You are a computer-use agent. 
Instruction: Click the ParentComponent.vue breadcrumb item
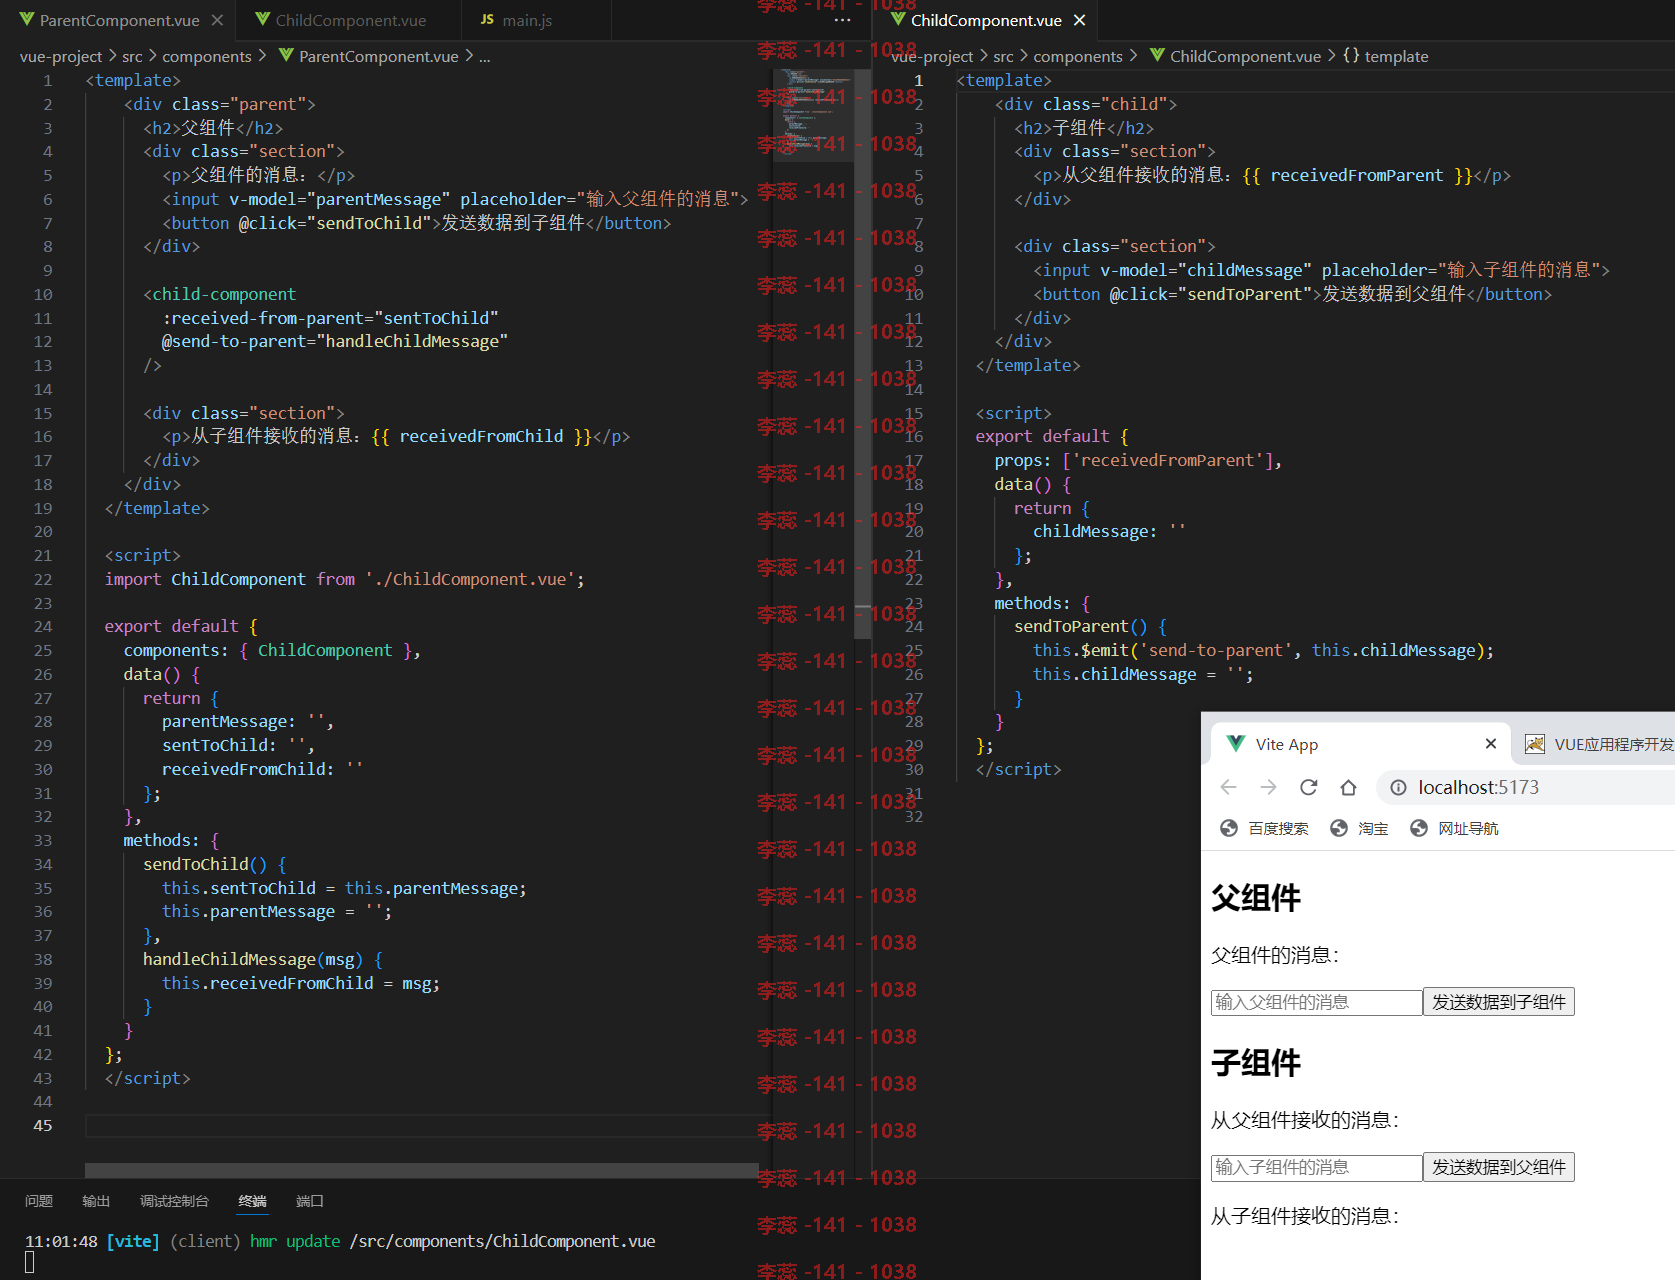(x=367, y=56)
